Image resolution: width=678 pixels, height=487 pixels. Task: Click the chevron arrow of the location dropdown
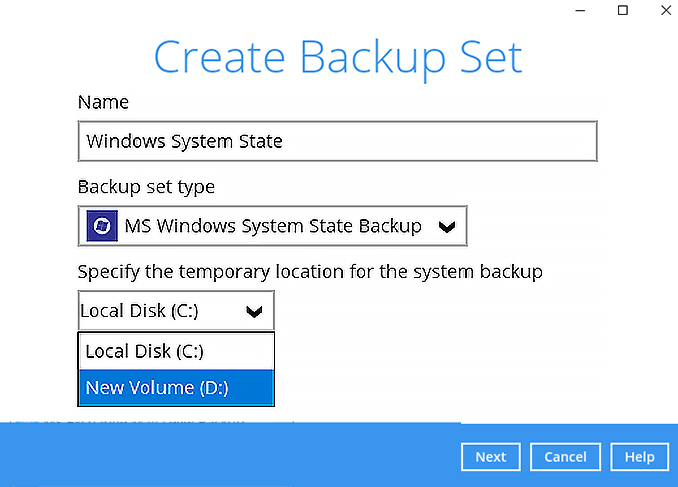[254, 311]
